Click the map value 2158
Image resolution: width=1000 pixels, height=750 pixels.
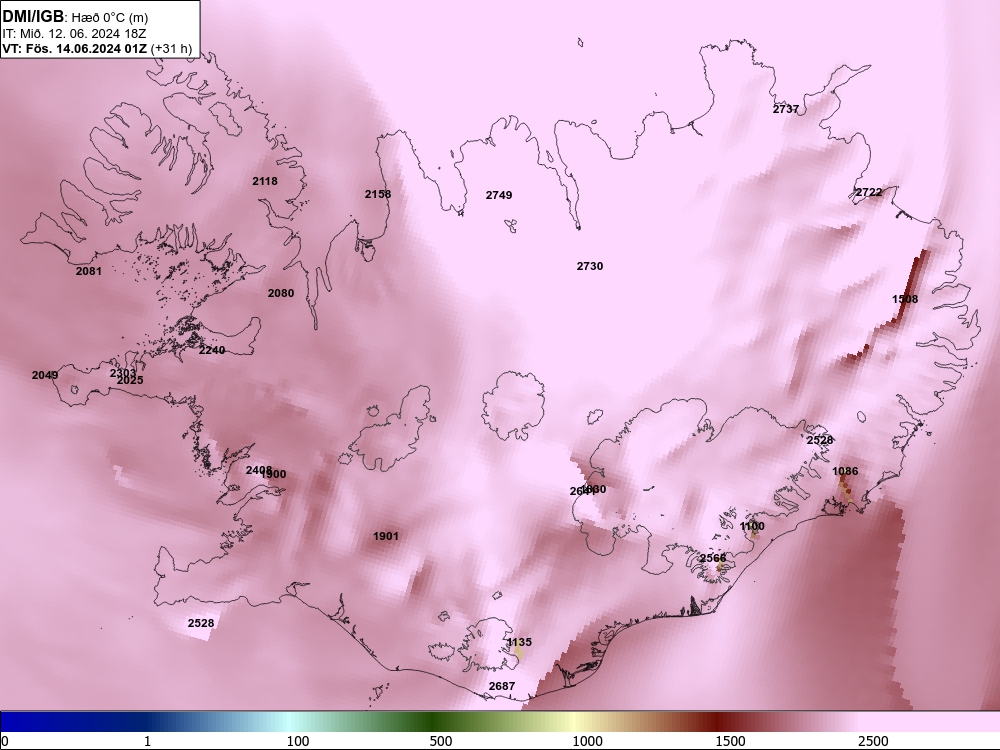378,194
